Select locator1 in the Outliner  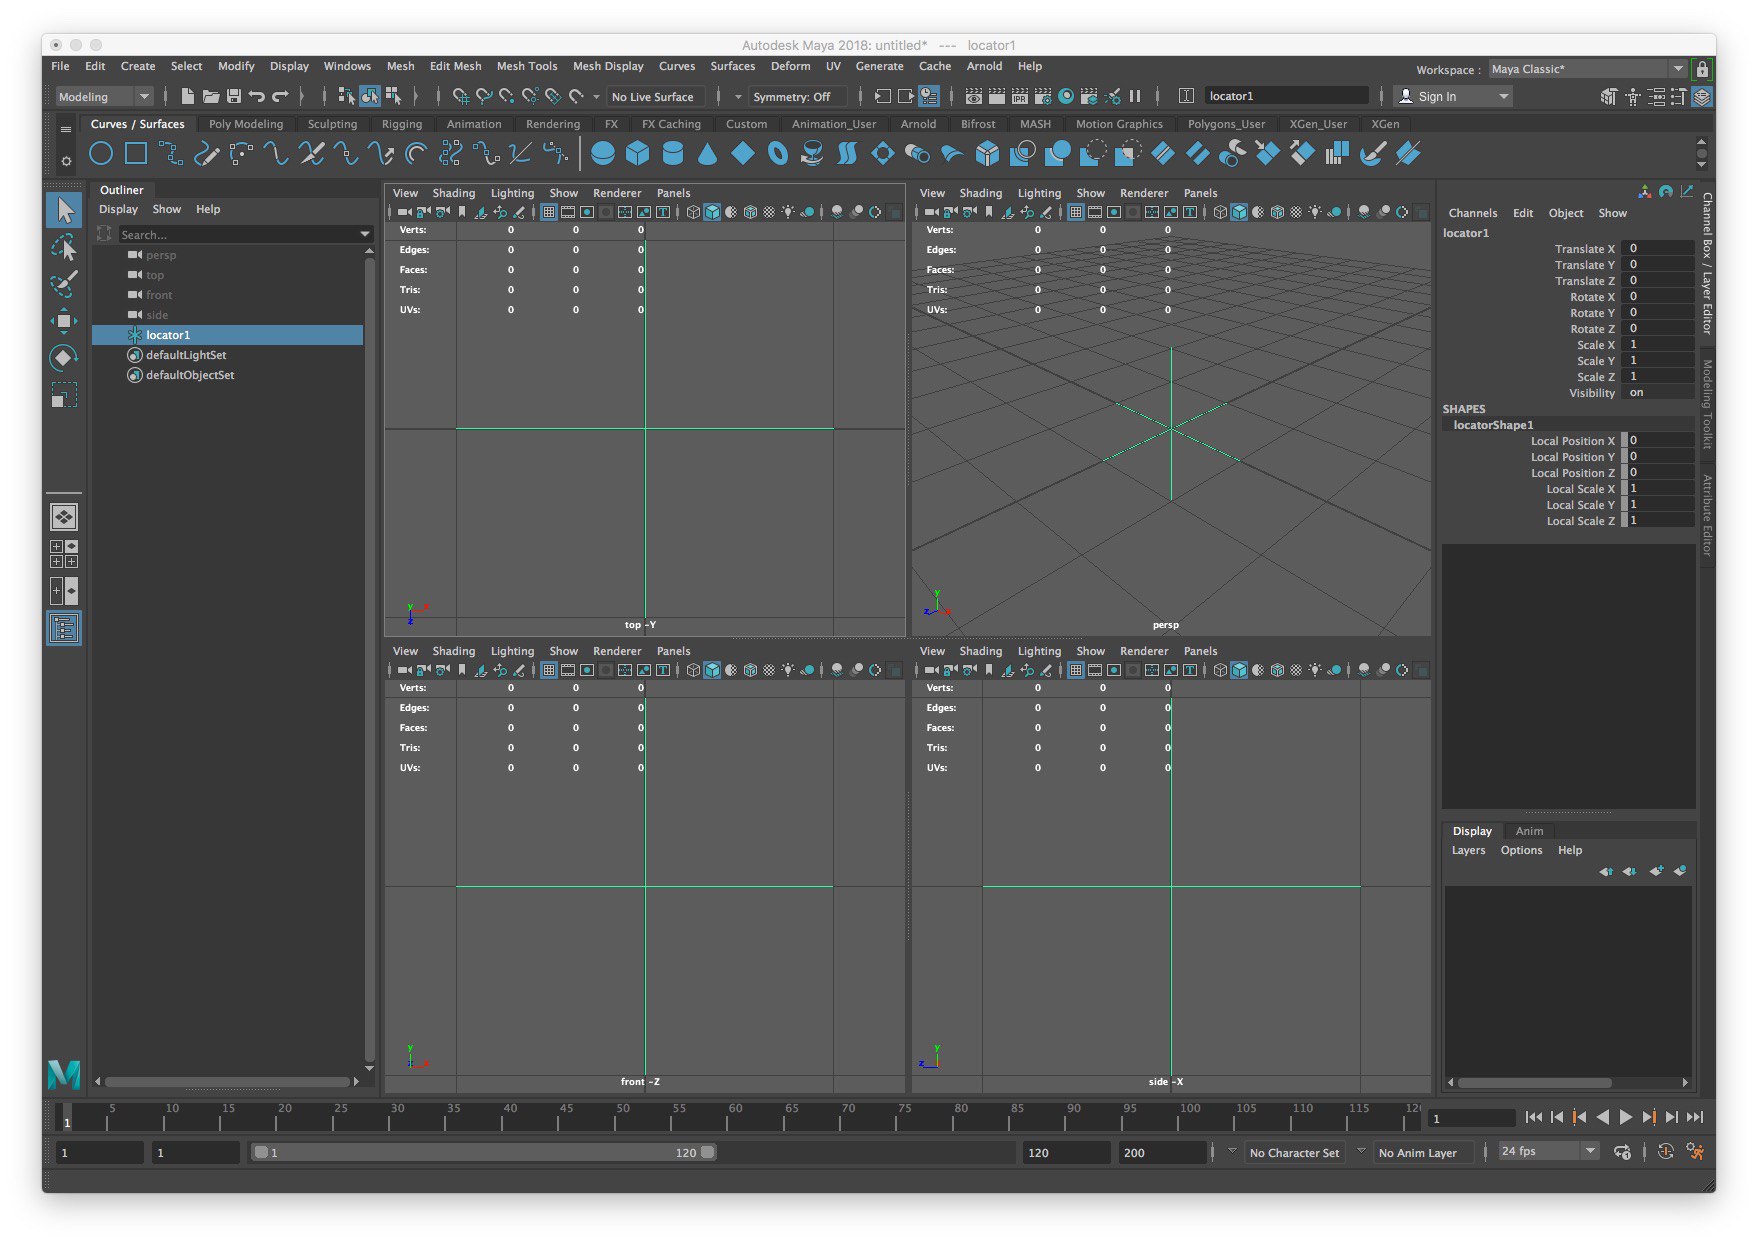(228, 335)
